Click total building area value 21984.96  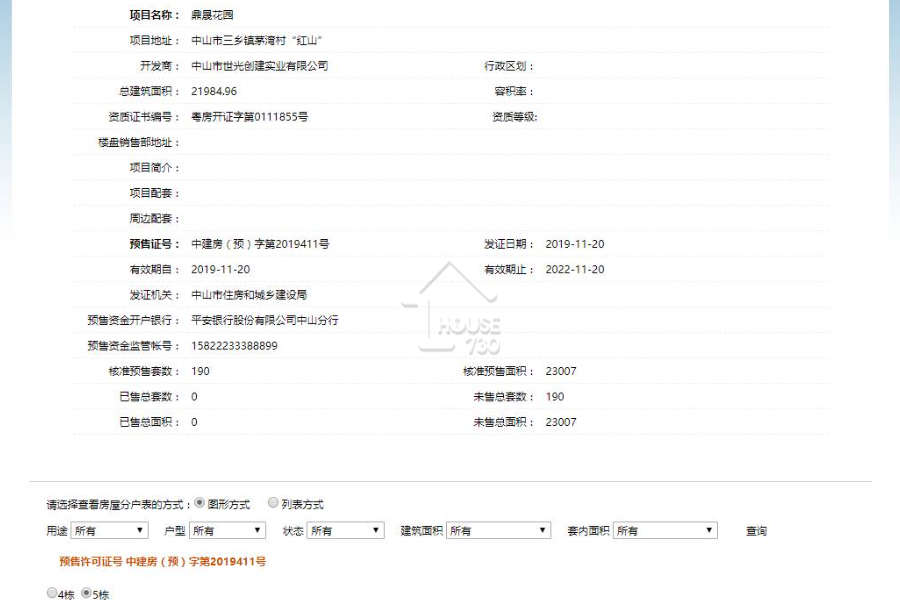tap(214, 91)
